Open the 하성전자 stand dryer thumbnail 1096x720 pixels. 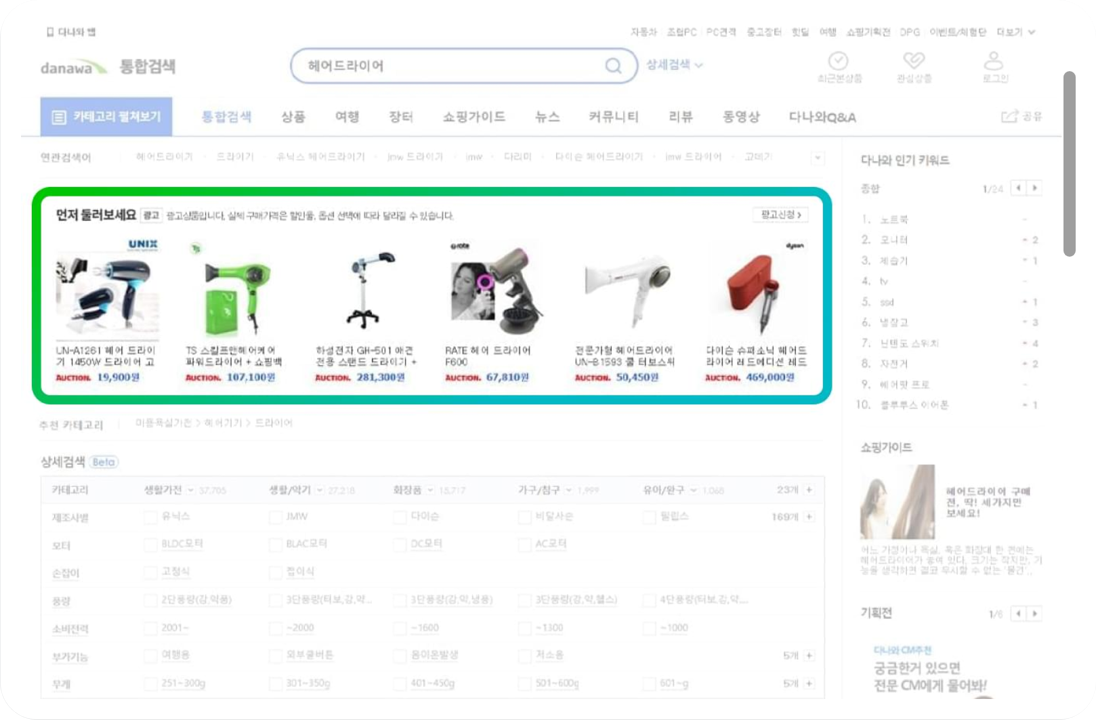pos(366,288)
